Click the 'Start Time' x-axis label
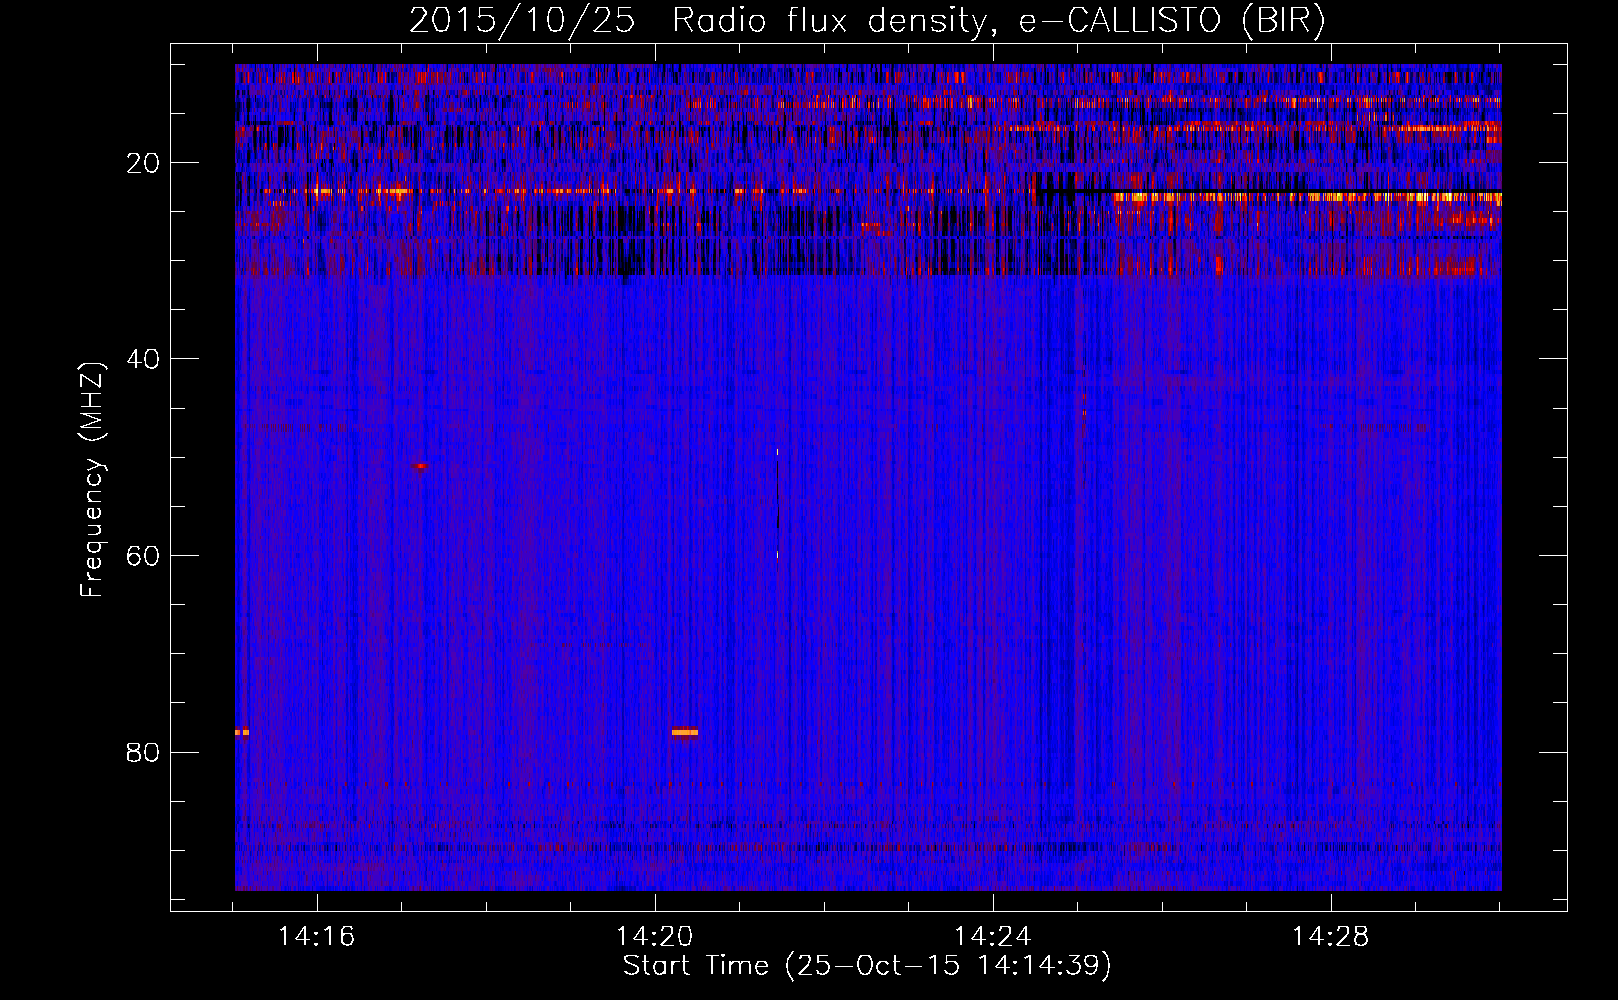This screenshot has width=1618, height=1000. tap(866, 966)
